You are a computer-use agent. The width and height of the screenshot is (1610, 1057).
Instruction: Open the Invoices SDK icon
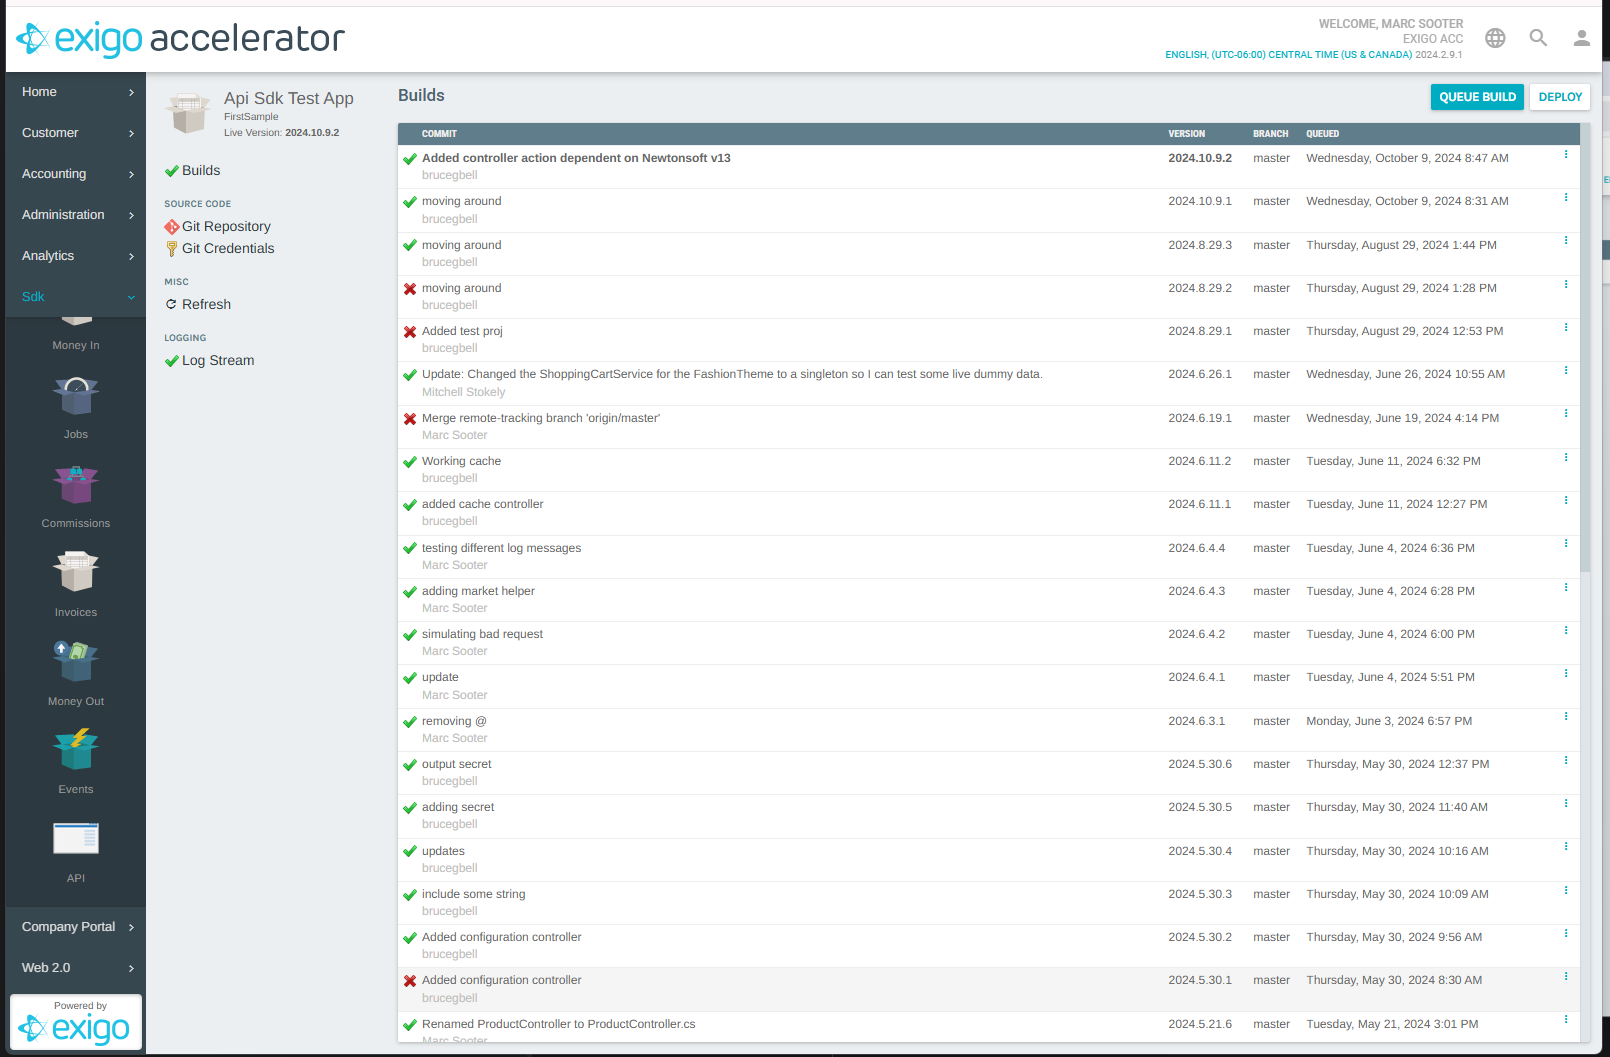[76, 574]
